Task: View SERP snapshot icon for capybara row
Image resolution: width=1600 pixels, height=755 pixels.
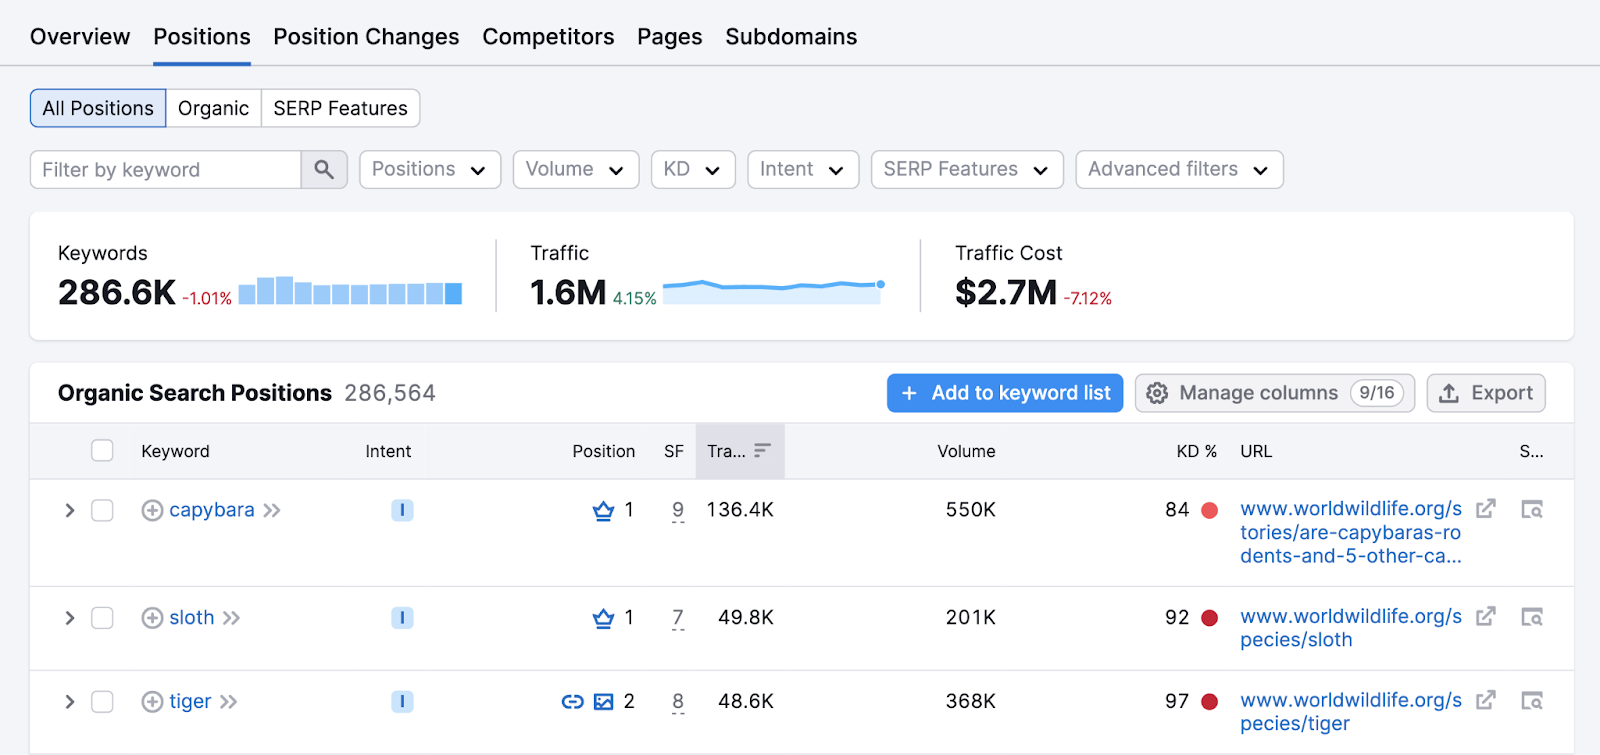Action: pyautogui.click(x=1531, y=510)
